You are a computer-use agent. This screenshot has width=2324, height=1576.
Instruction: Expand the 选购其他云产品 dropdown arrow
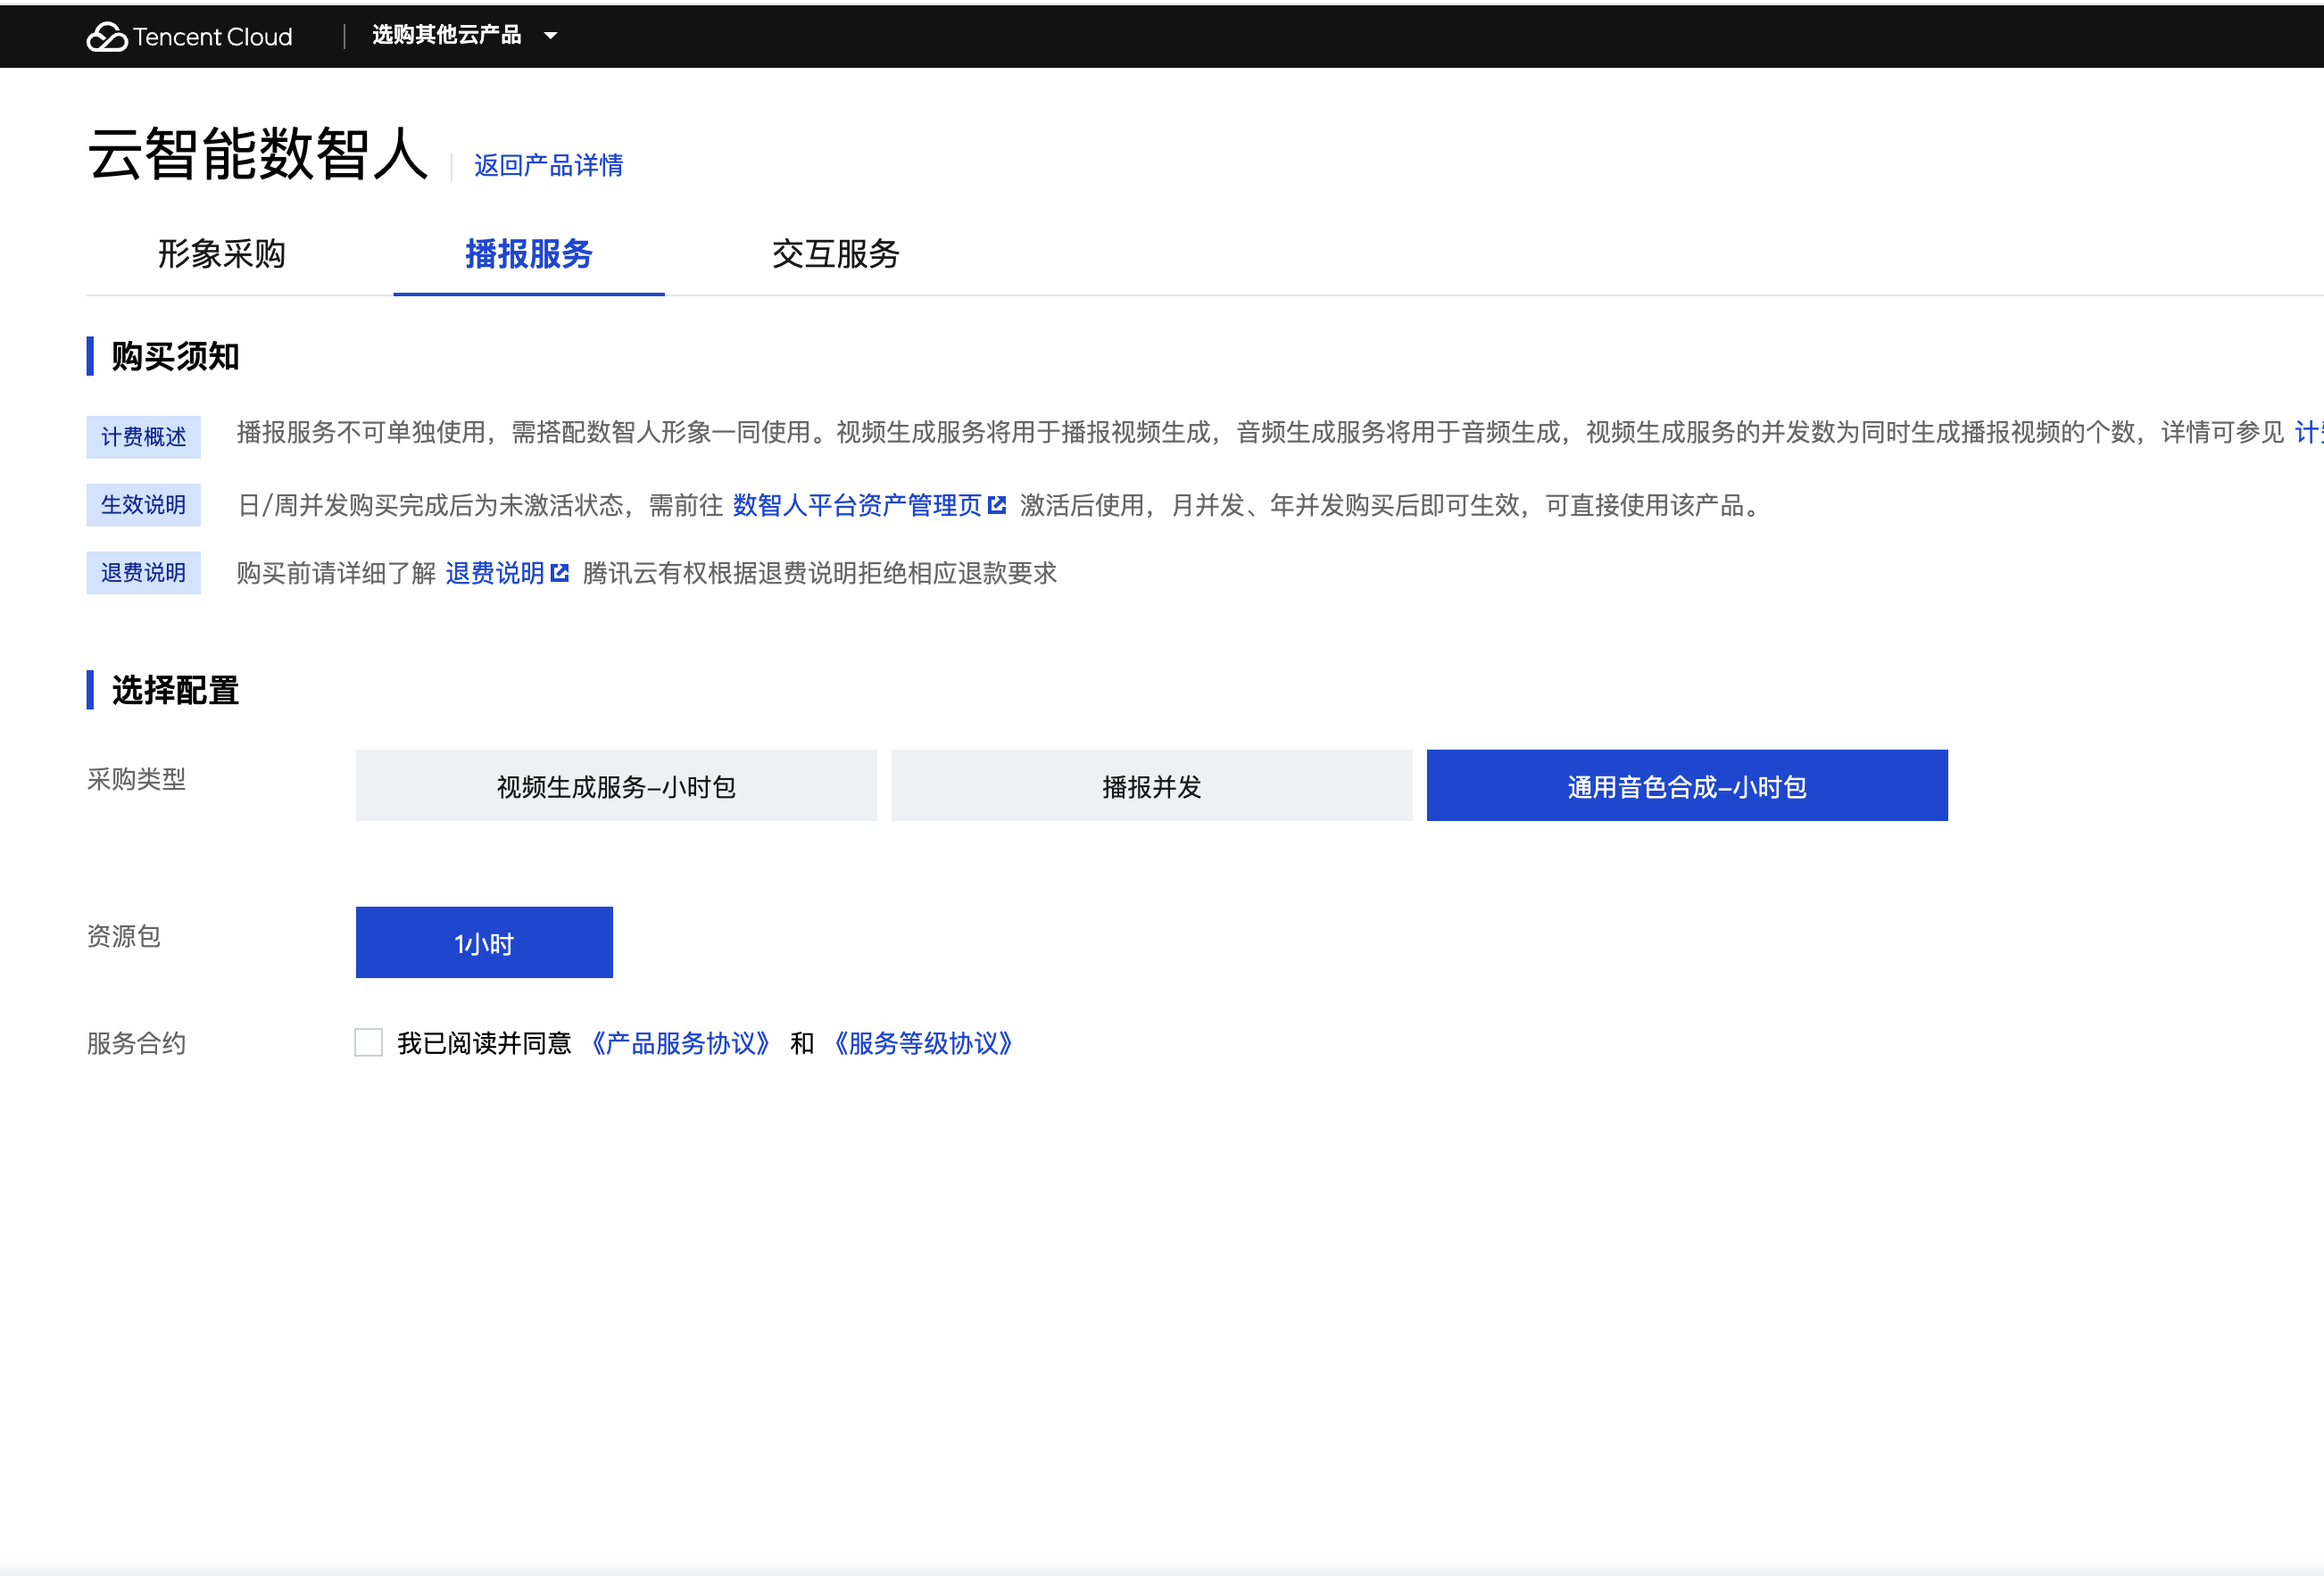point(550,36)
